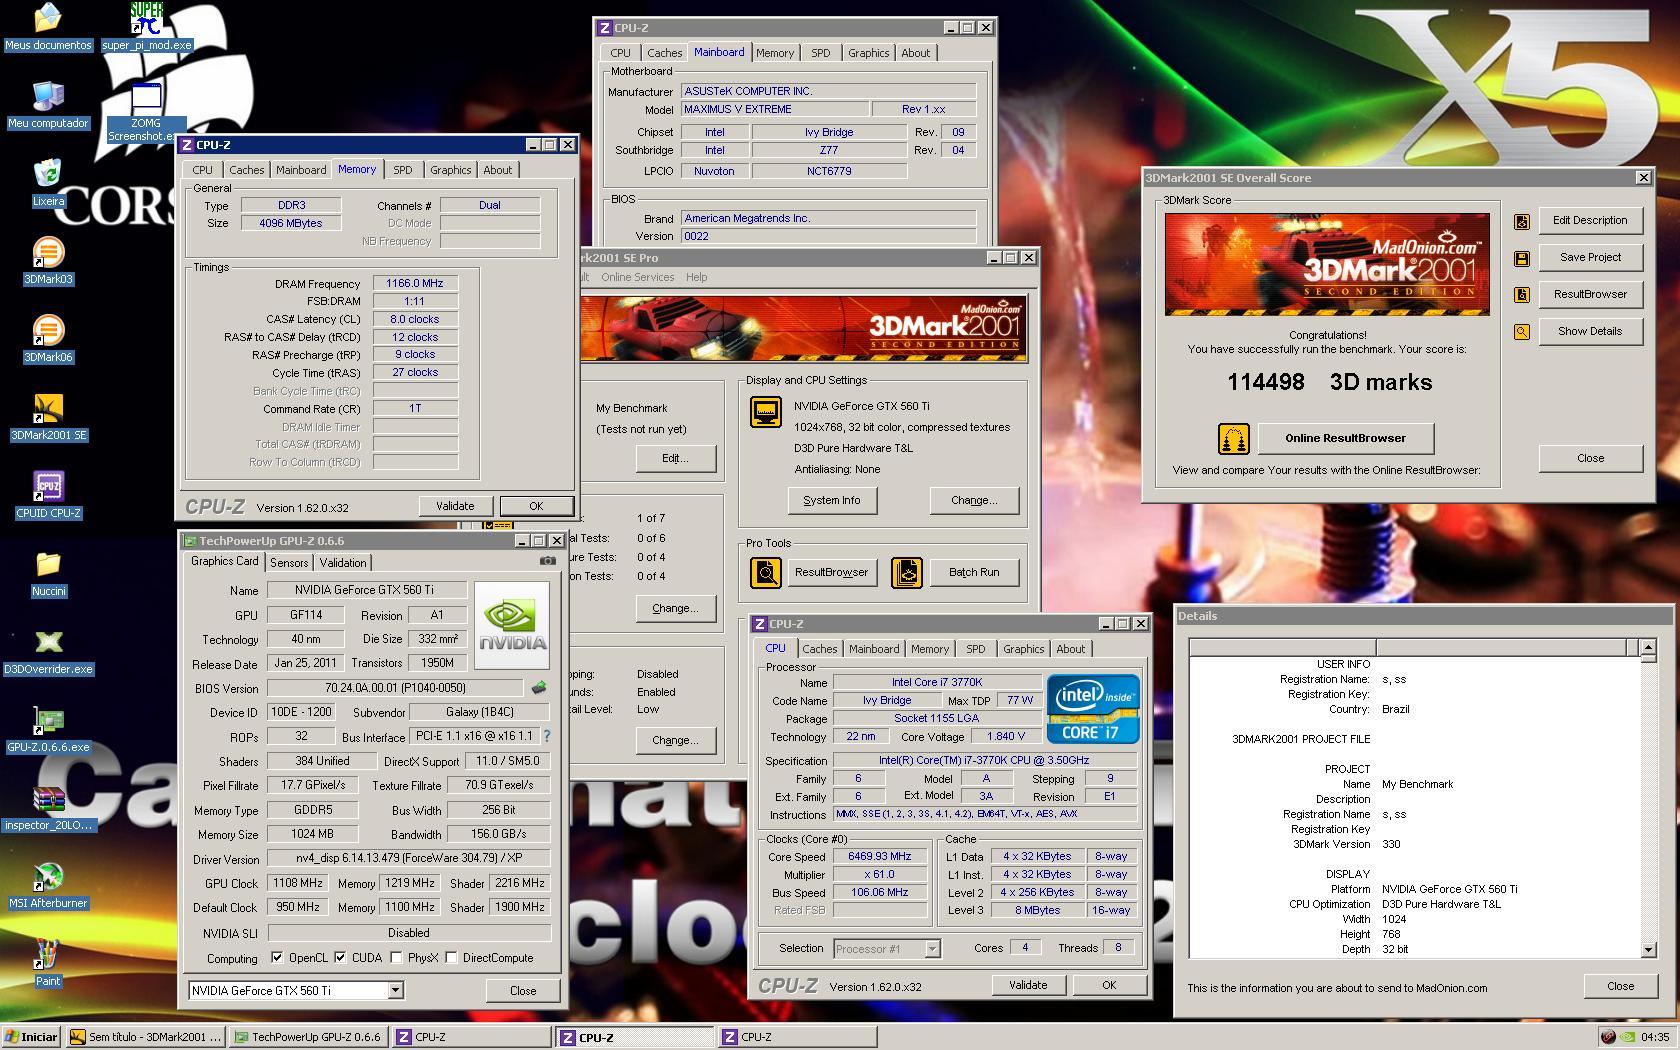Click the Edit Description icon
Viewport: 1680px width, 1050px height.
point(1522,221)
